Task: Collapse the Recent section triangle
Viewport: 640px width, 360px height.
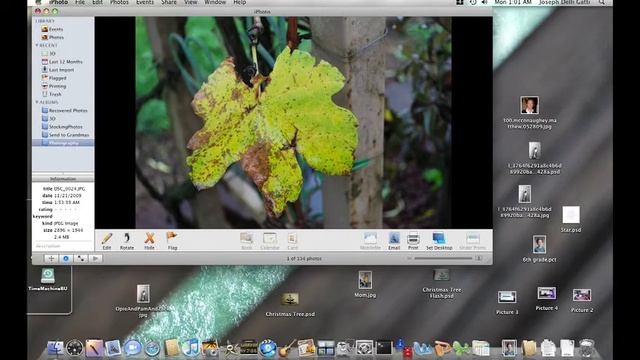Action: click(x=37, y=45)
